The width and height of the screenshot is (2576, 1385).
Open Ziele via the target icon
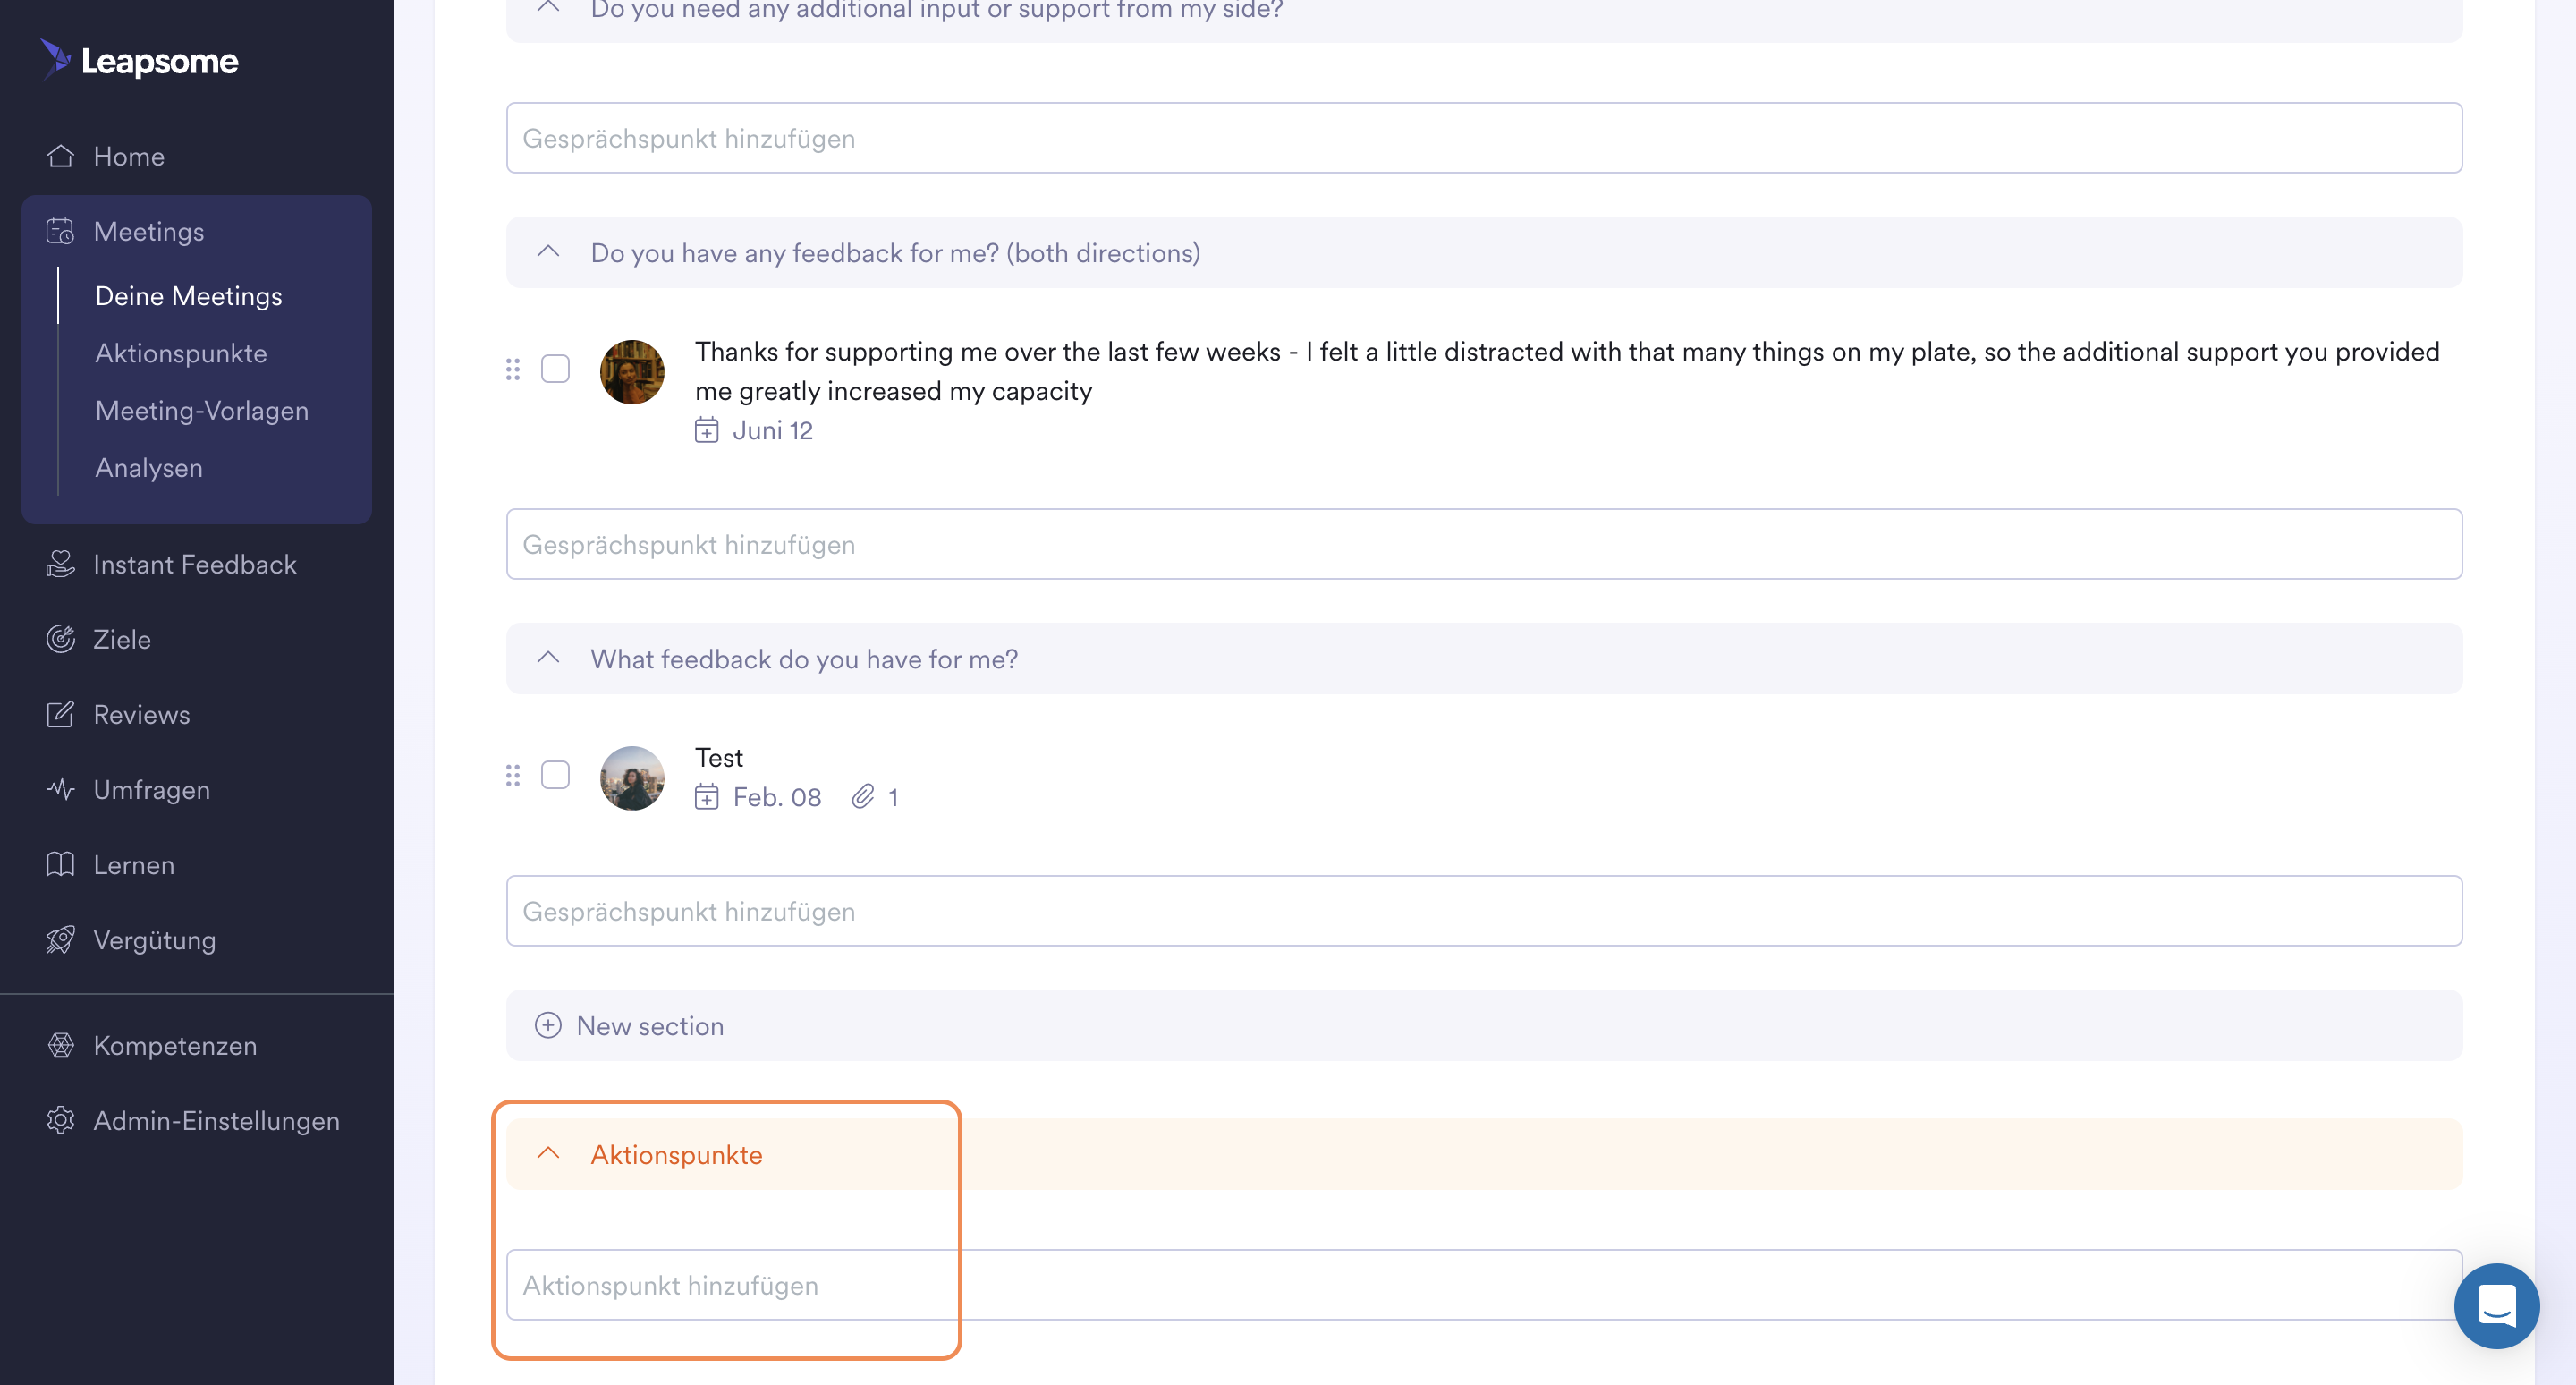(x=60, y=639)
